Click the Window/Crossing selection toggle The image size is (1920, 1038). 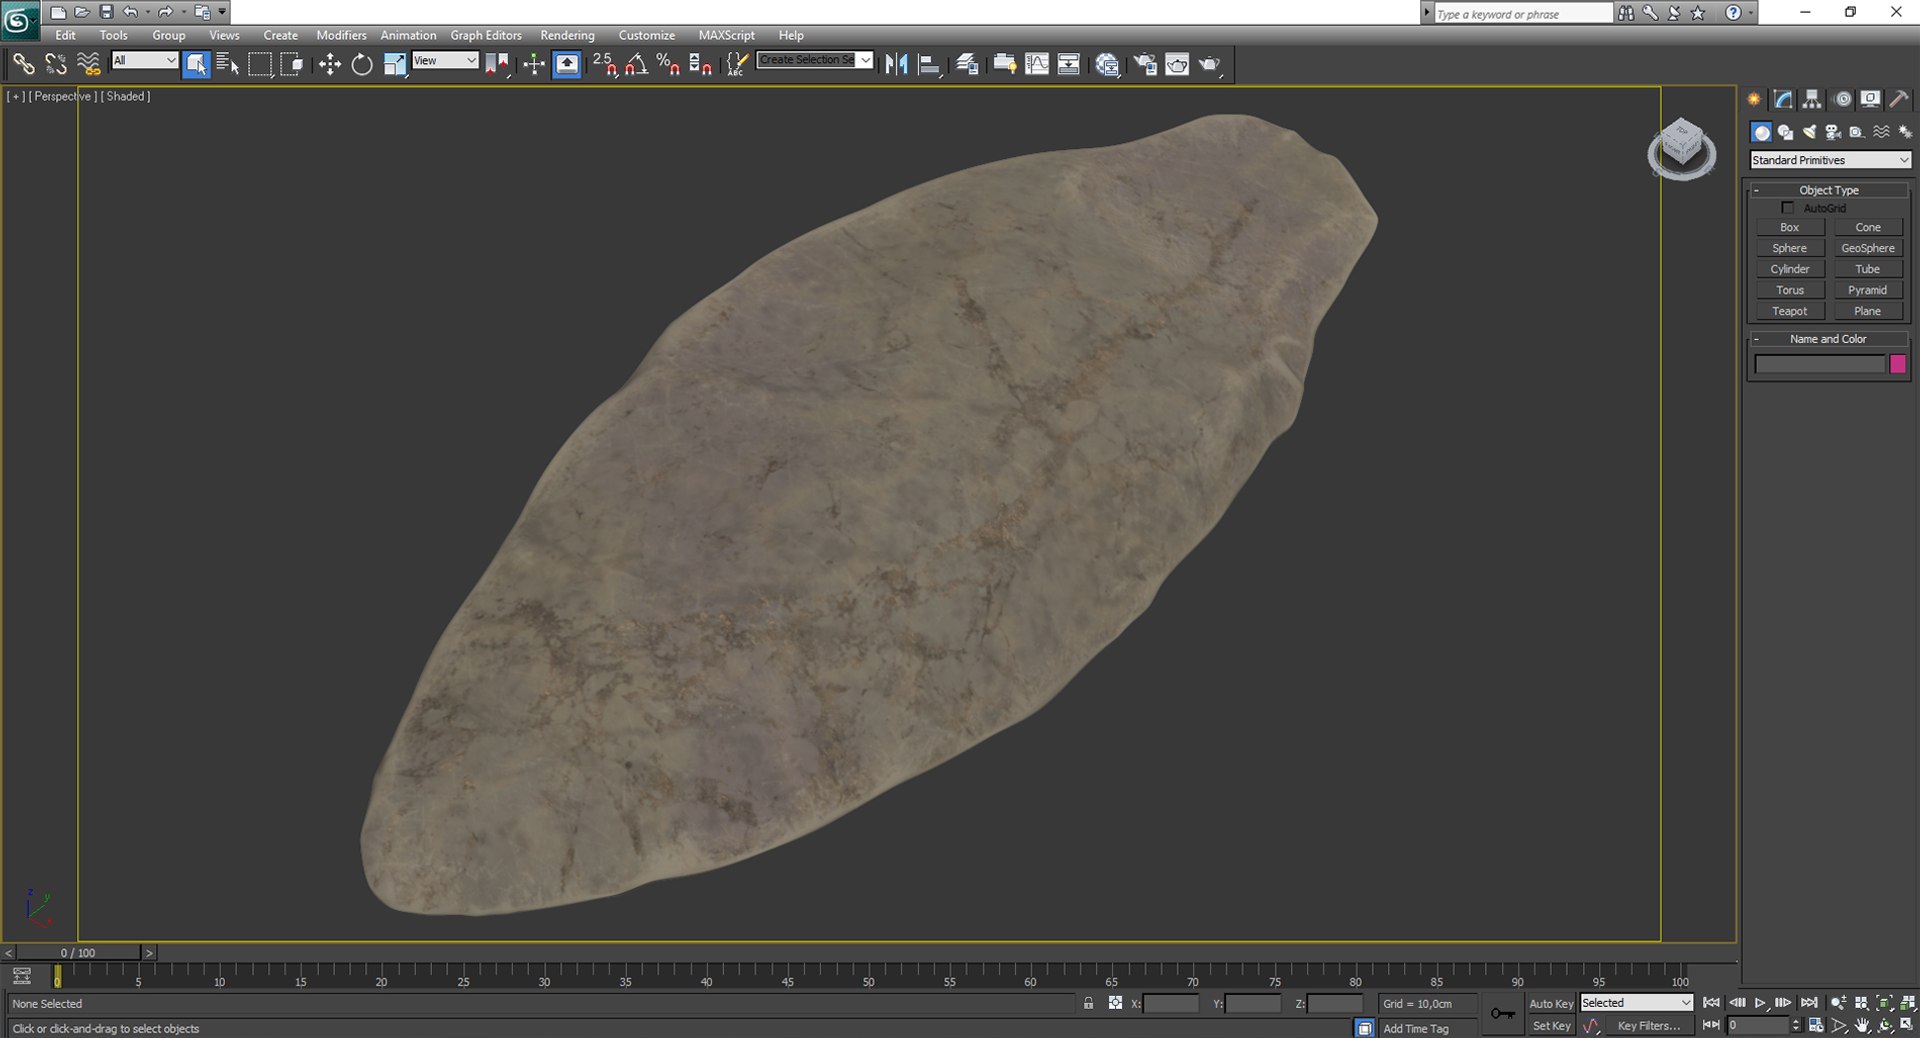pos(292,64)
